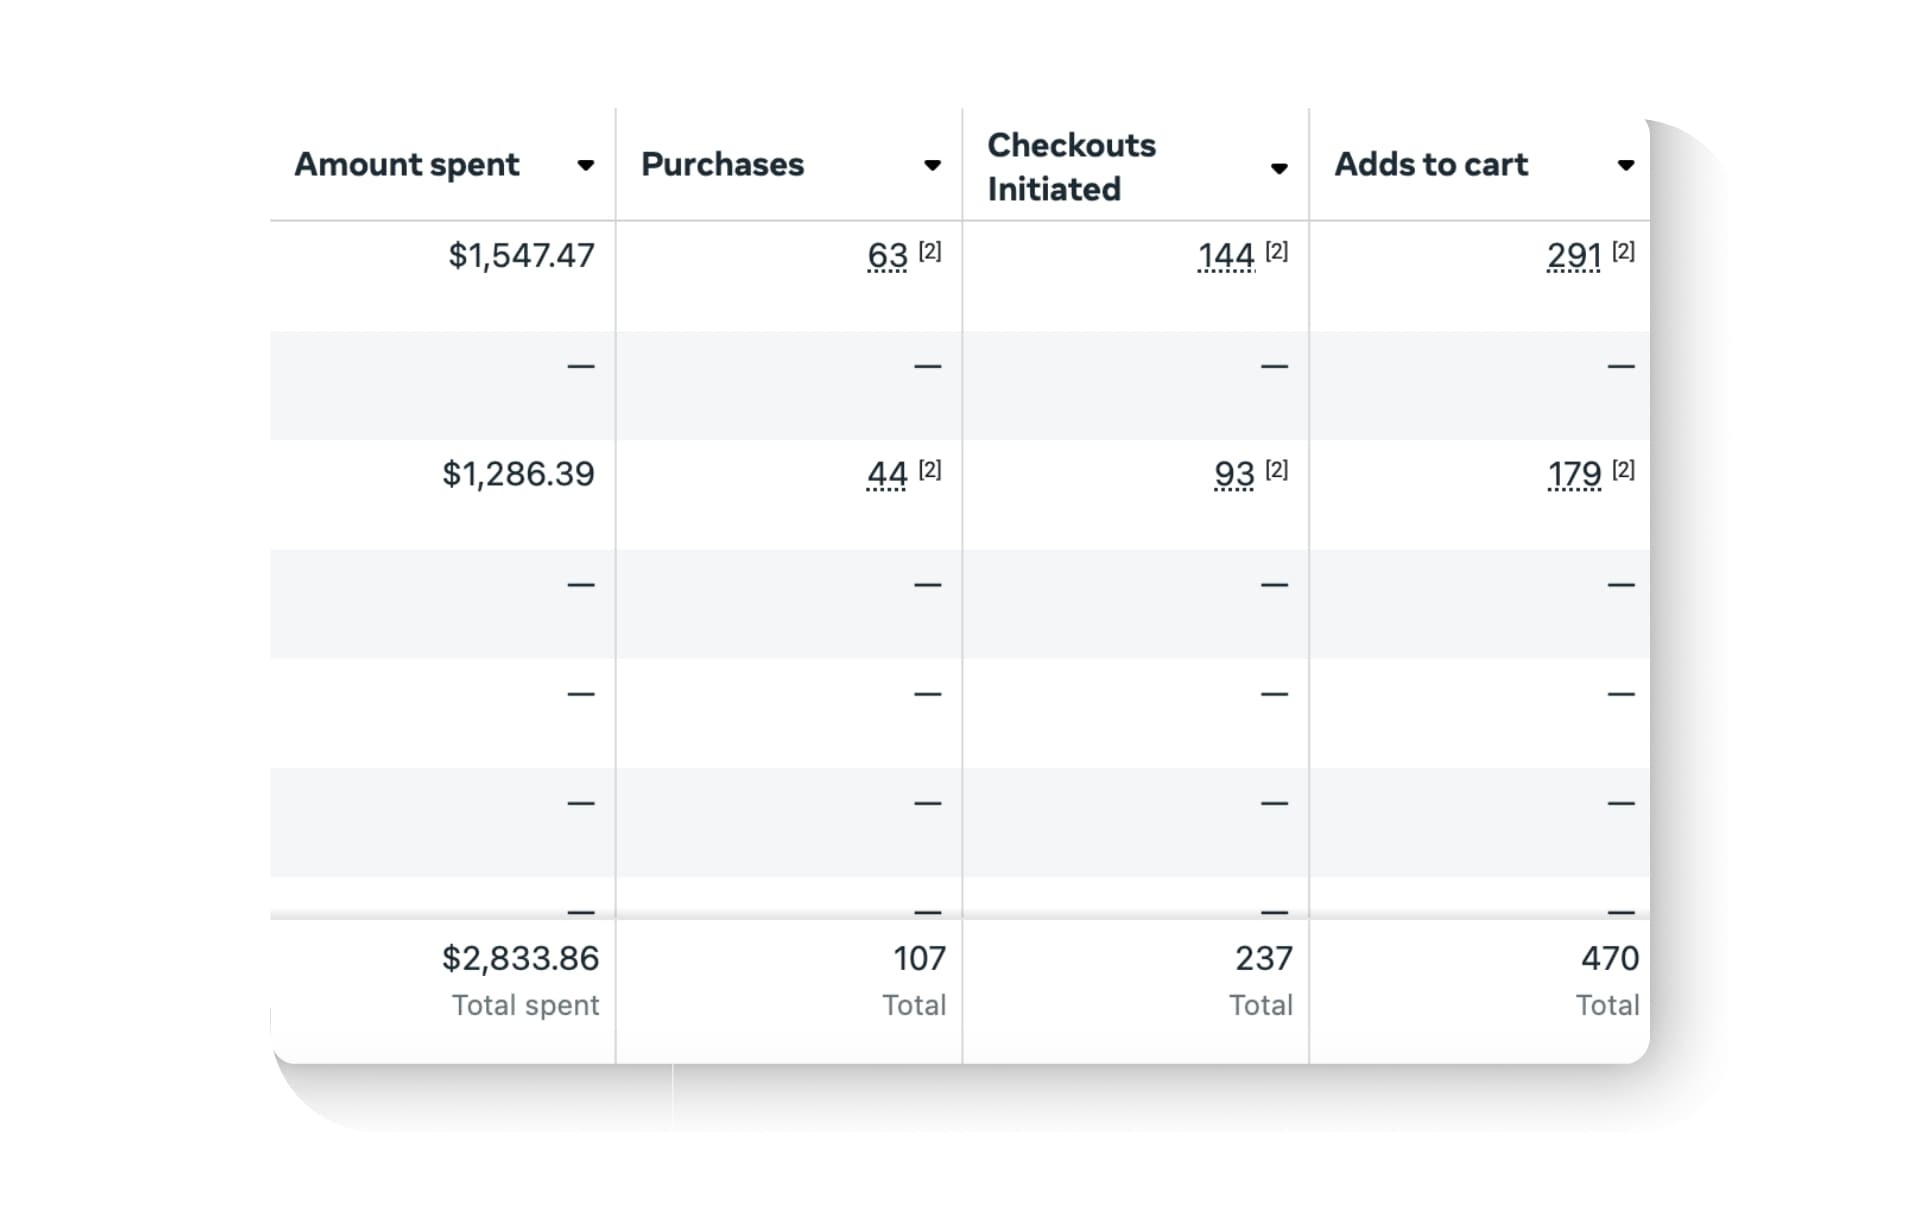Open the Amount spent column dropdown arrow

point(586,166)
